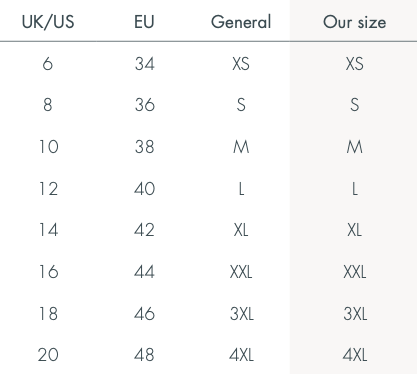Click EU size 38

coord(145,147)
